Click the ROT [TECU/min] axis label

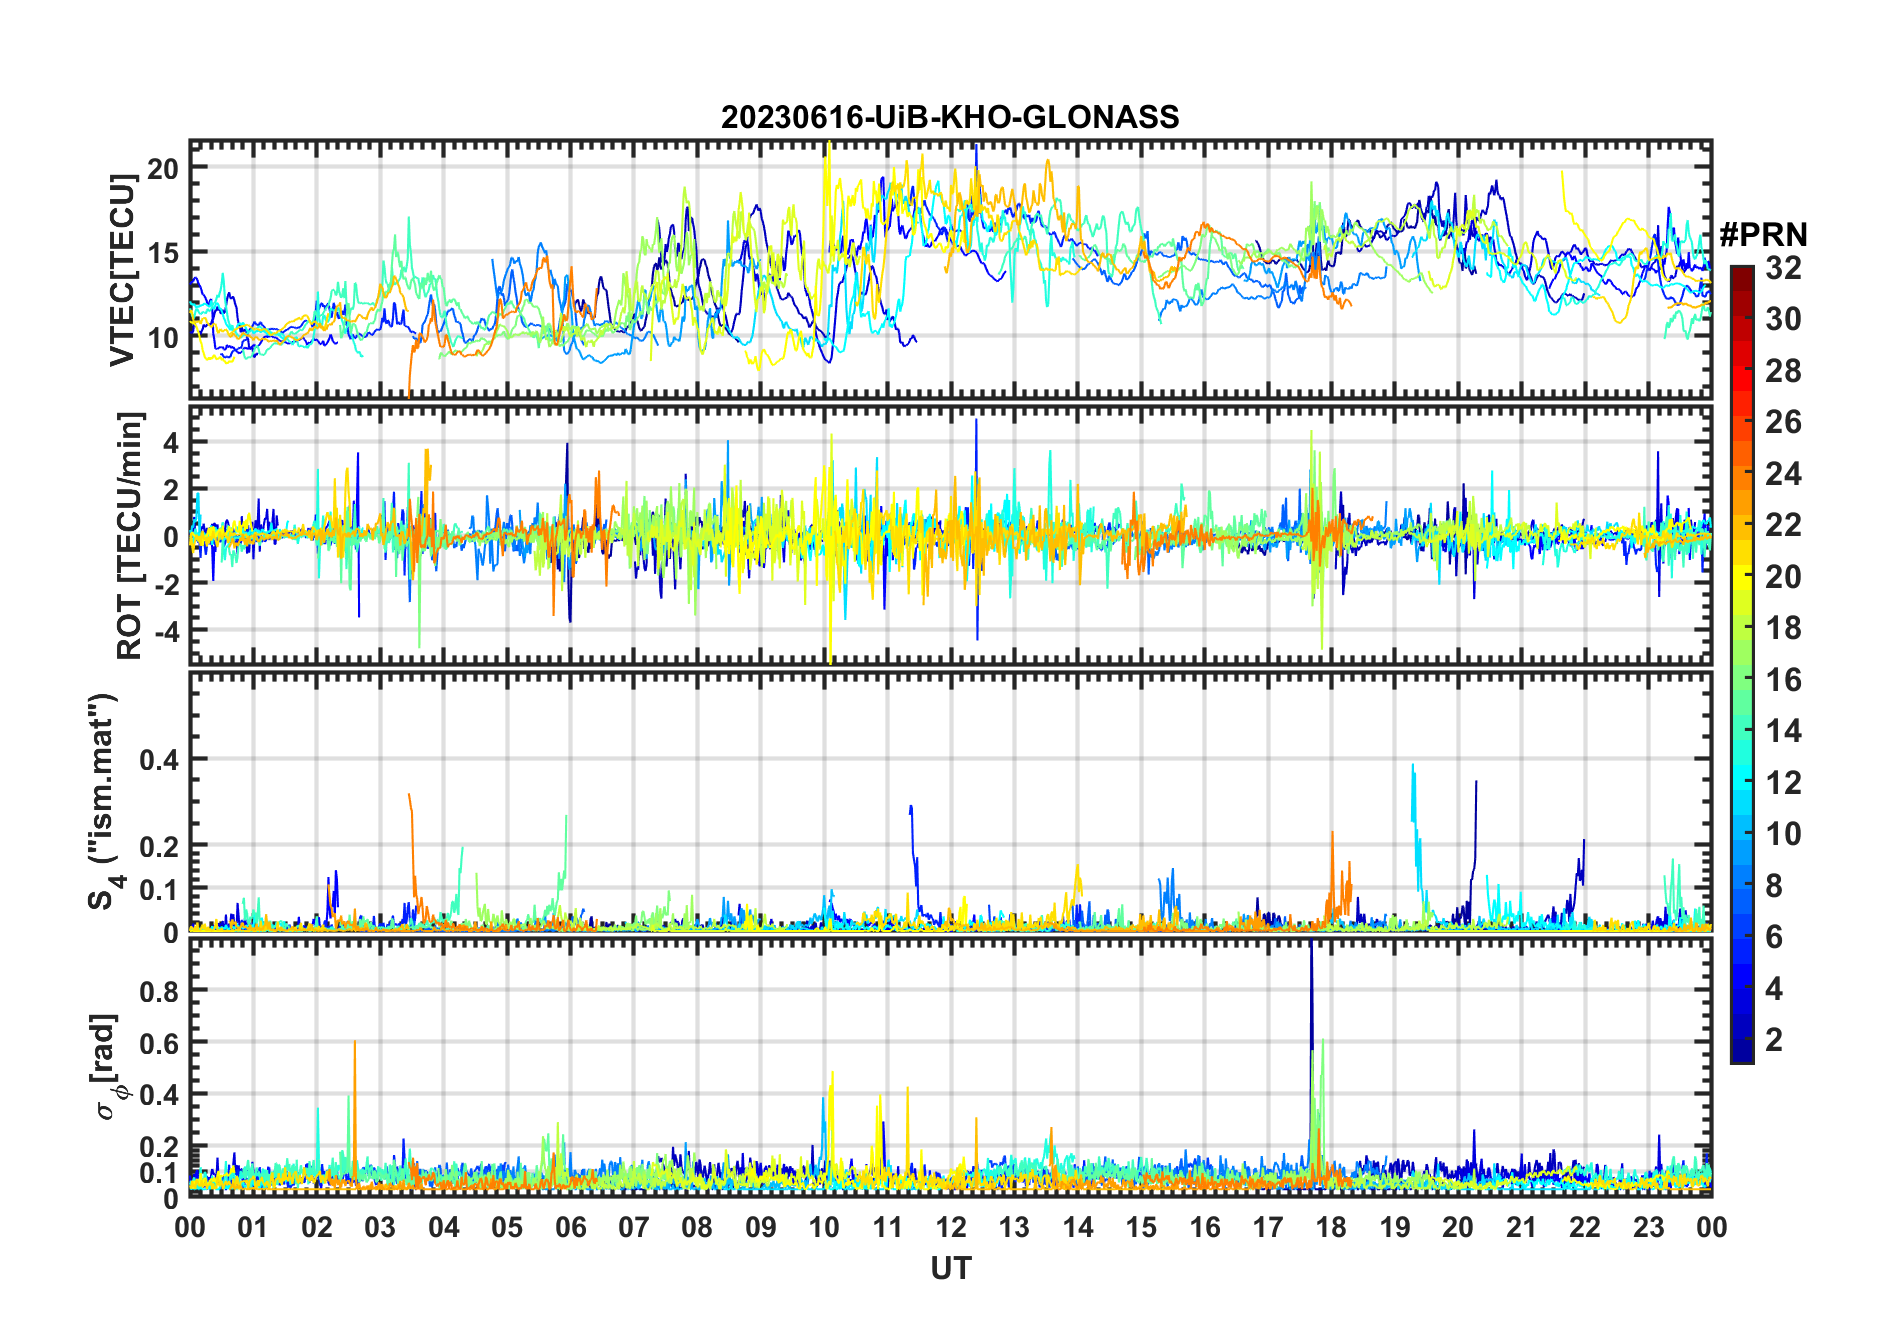point(130,535)
